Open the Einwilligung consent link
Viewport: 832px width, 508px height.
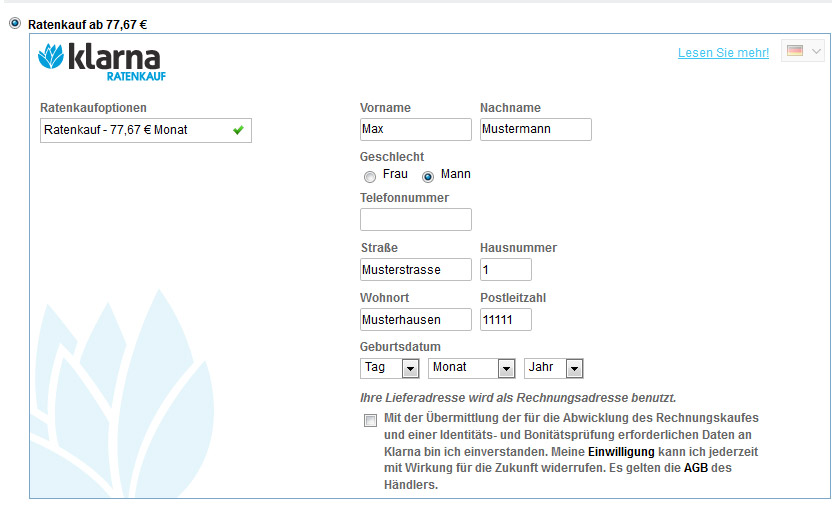point(620,452)
